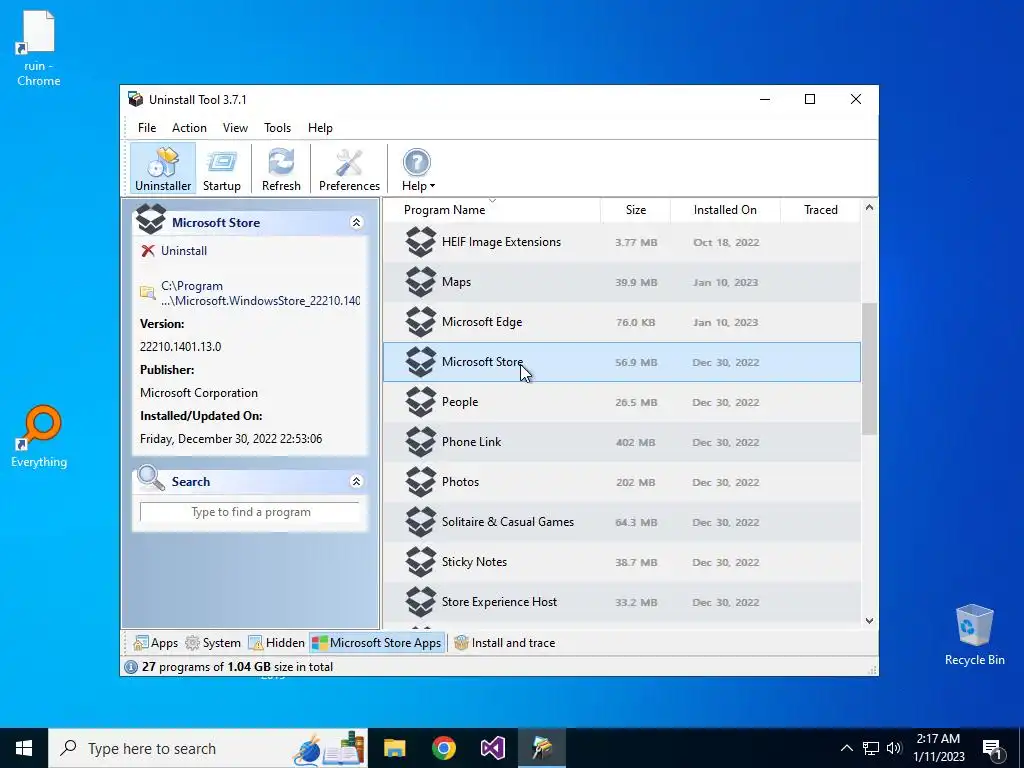
Task: Open the notification center icon
Action: pyautogui.click(x=992, y=748)
